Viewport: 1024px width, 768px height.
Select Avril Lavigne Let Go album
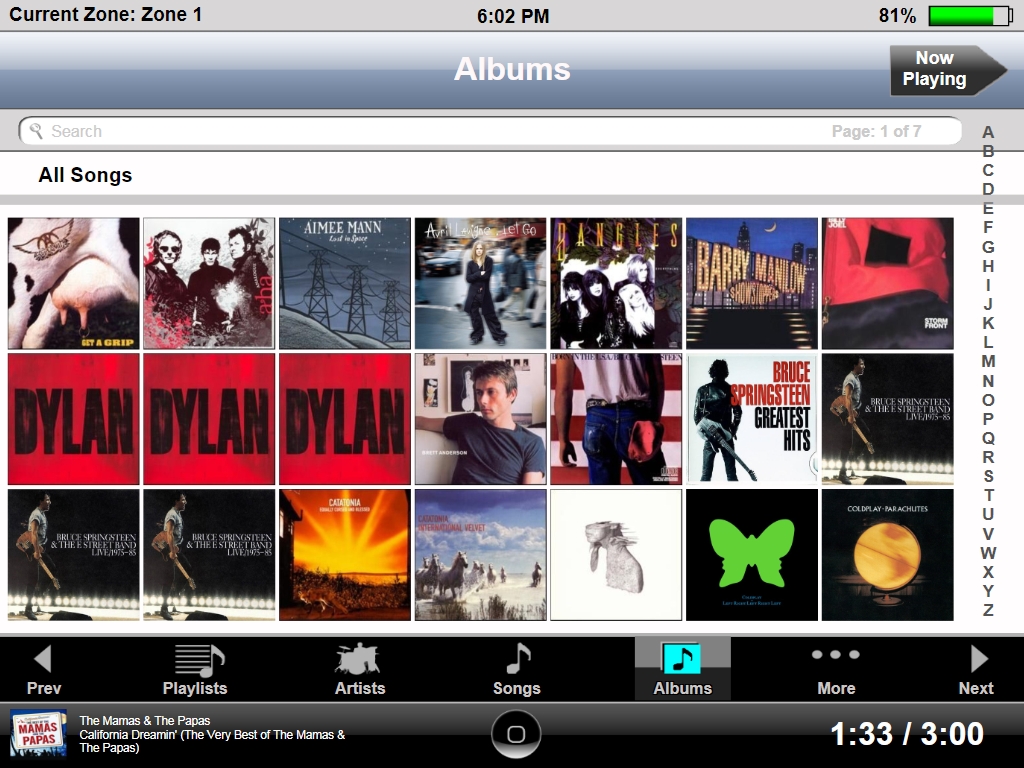[481, 283]
